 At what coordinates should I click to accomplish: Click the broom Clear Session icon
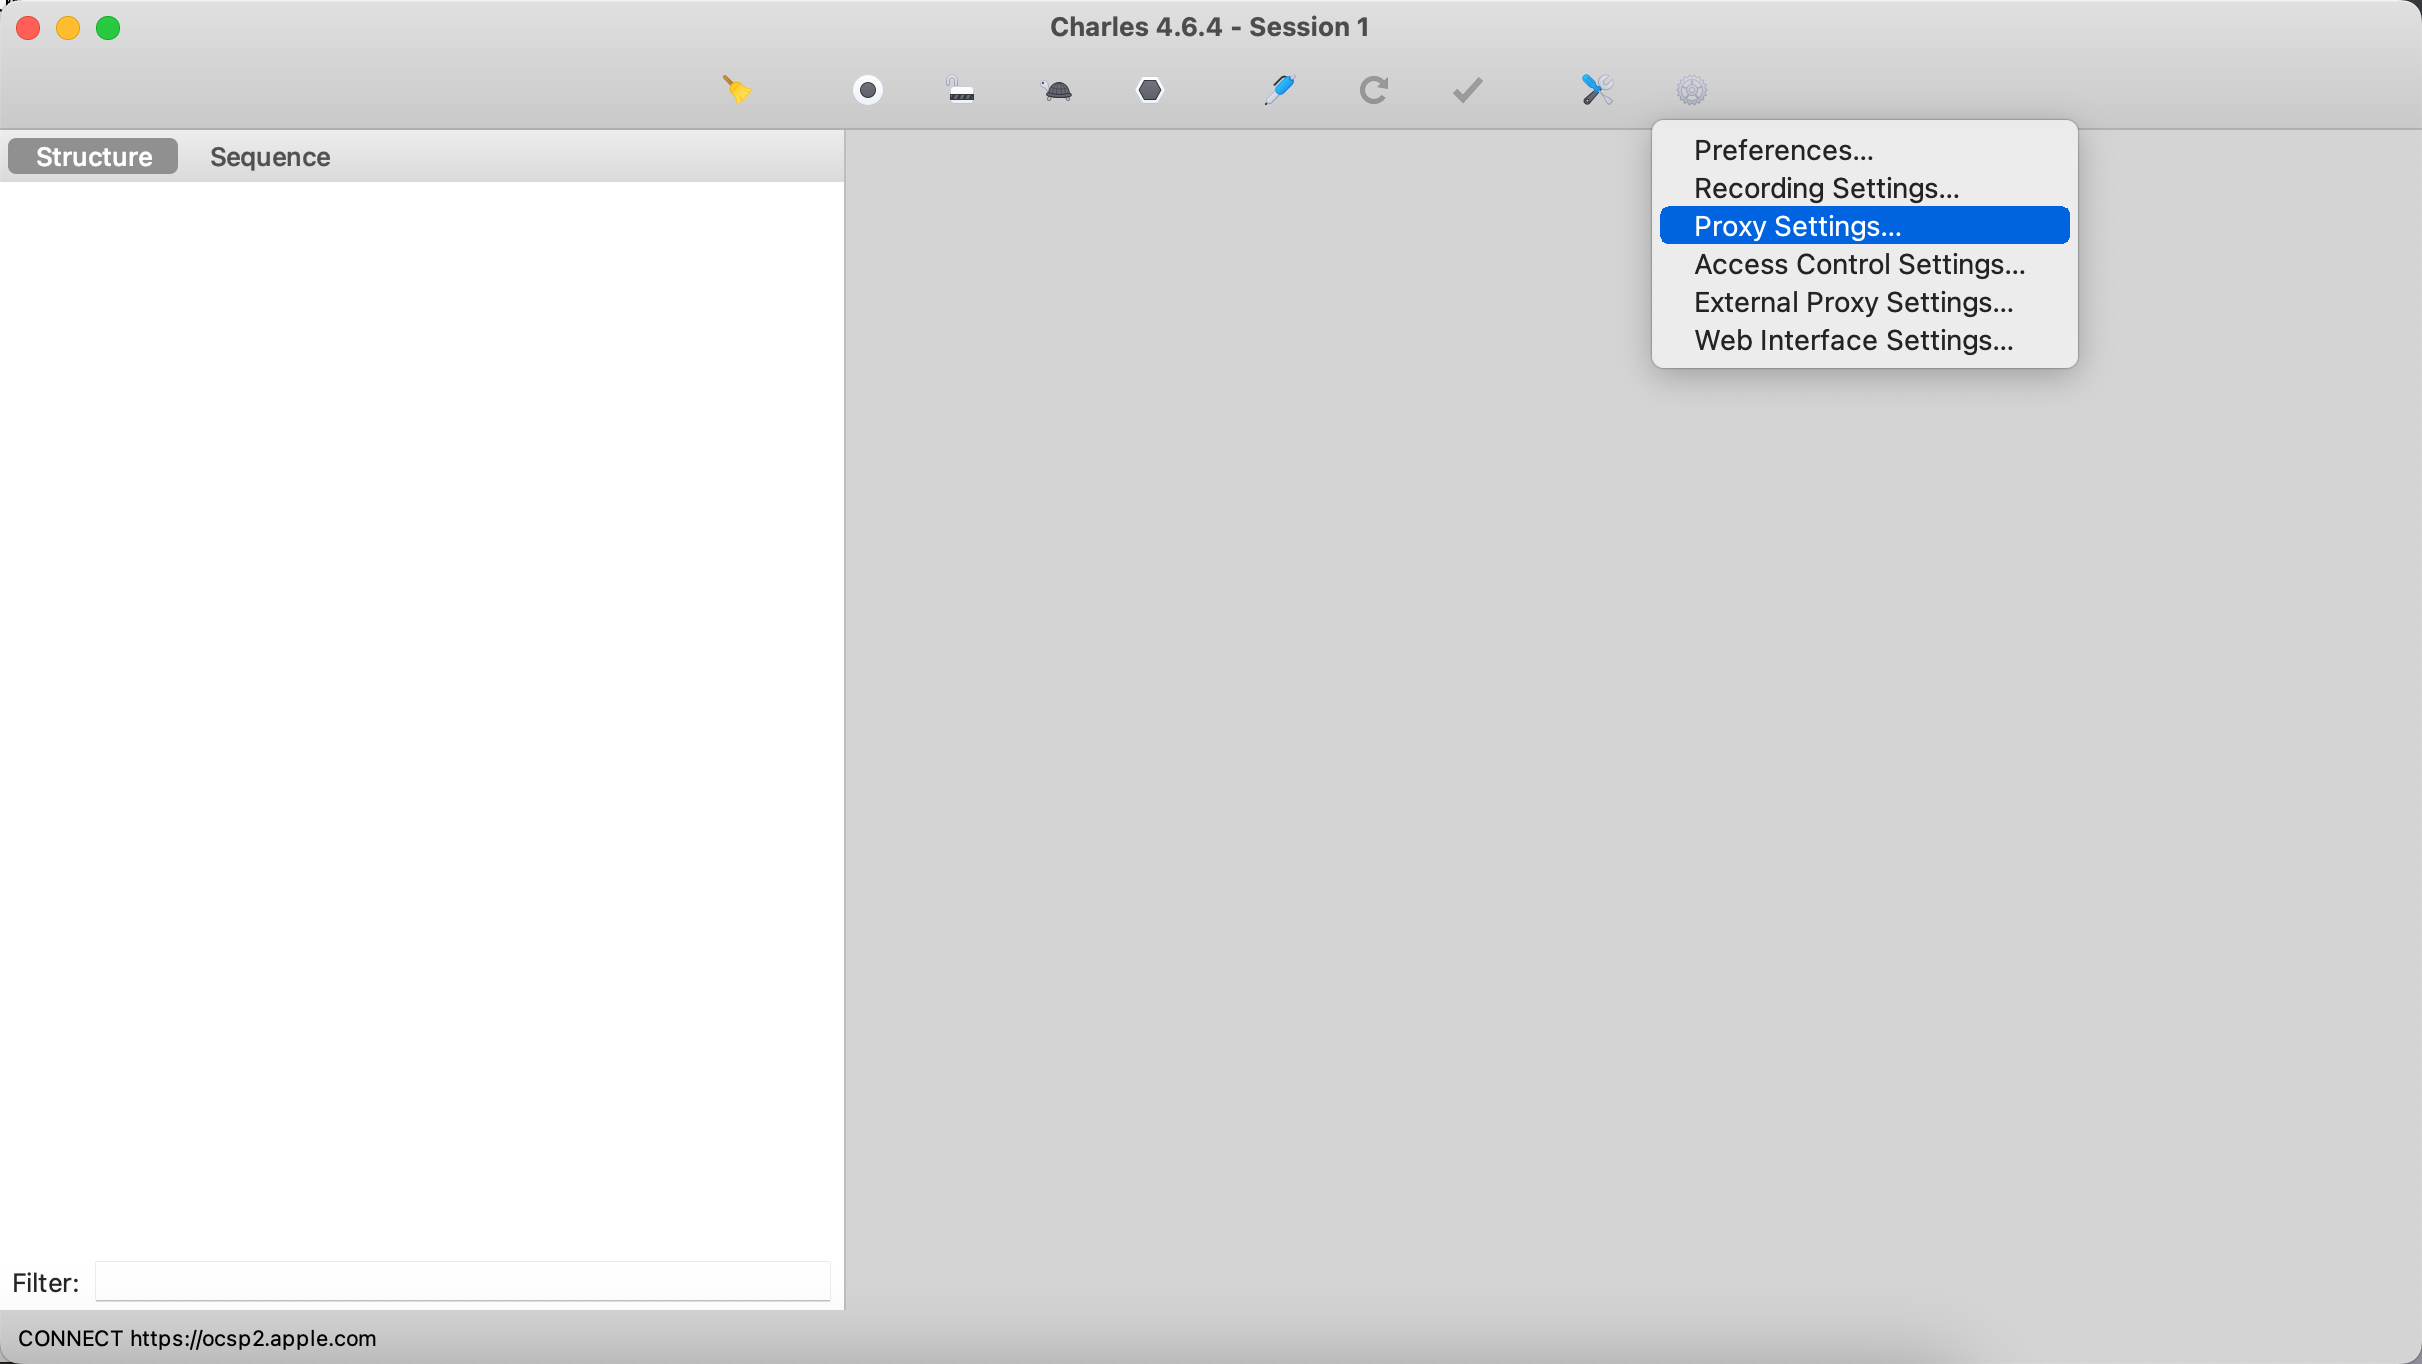pos(737,90)
